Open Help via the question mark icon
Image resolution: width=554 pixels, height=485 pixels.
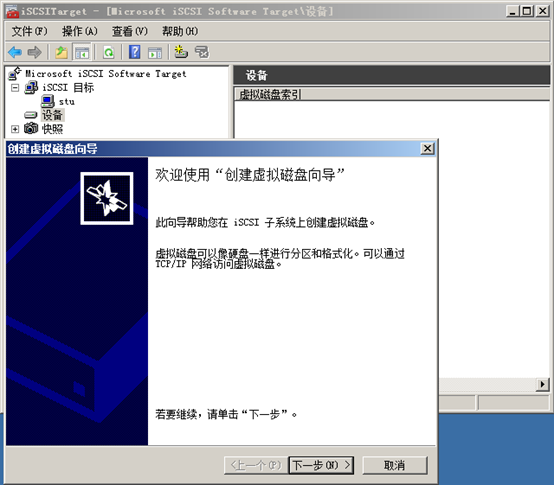[x=135, y=52]
